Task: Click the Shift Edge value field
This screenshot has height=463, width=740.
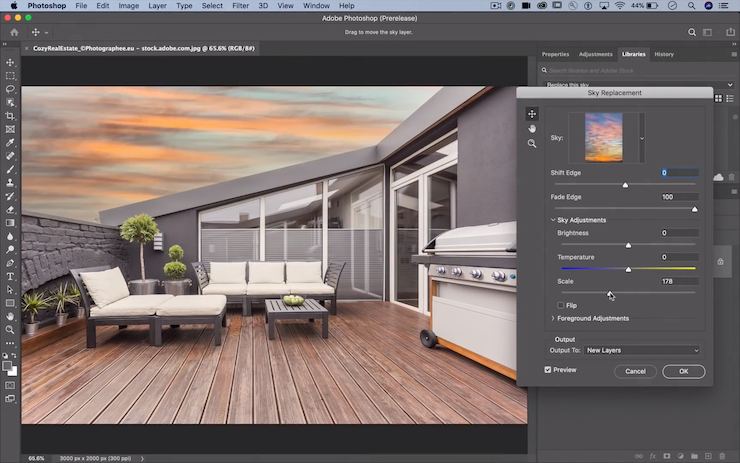Action: 679,173
